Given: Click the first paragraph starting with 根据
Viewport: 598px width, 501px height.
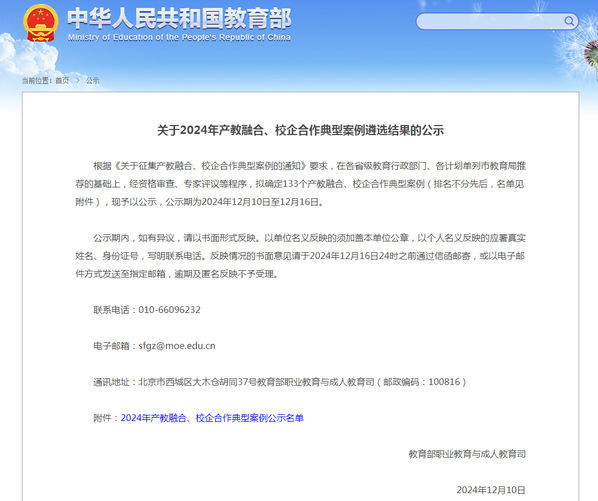Looking at the screenshot, I should tap(301, 184).
